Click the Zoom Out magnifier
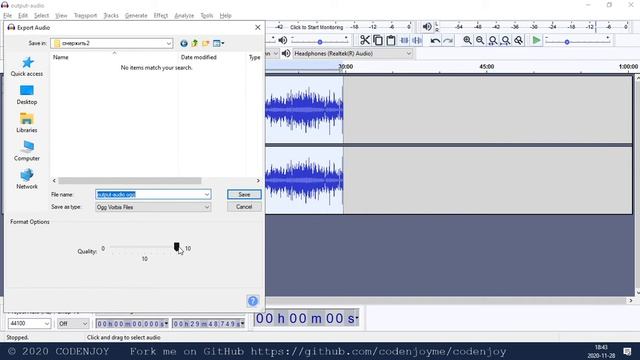Screen dimensions: 640x360 pyautogui.click(x=480, y=40)
